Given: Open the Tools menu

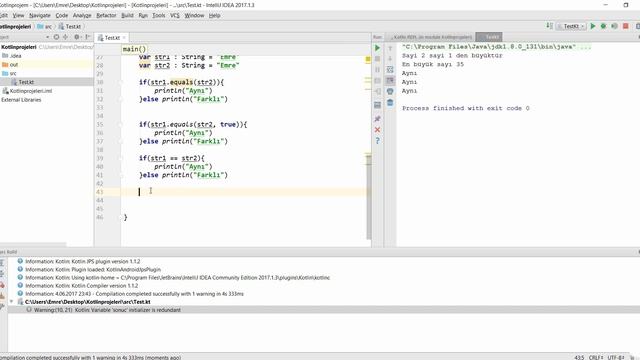Looking at the screenshot, I should click(x=159, y=16).
